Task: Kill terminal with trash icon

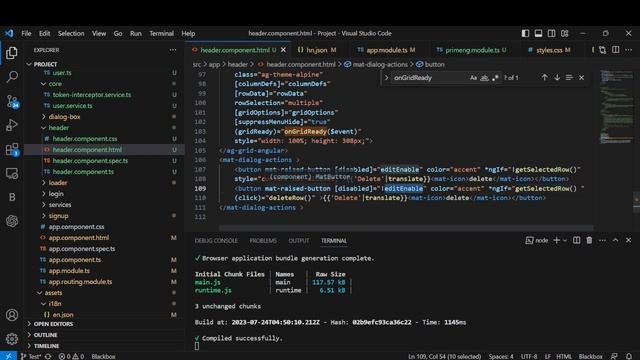Action: tap(589, 240)
